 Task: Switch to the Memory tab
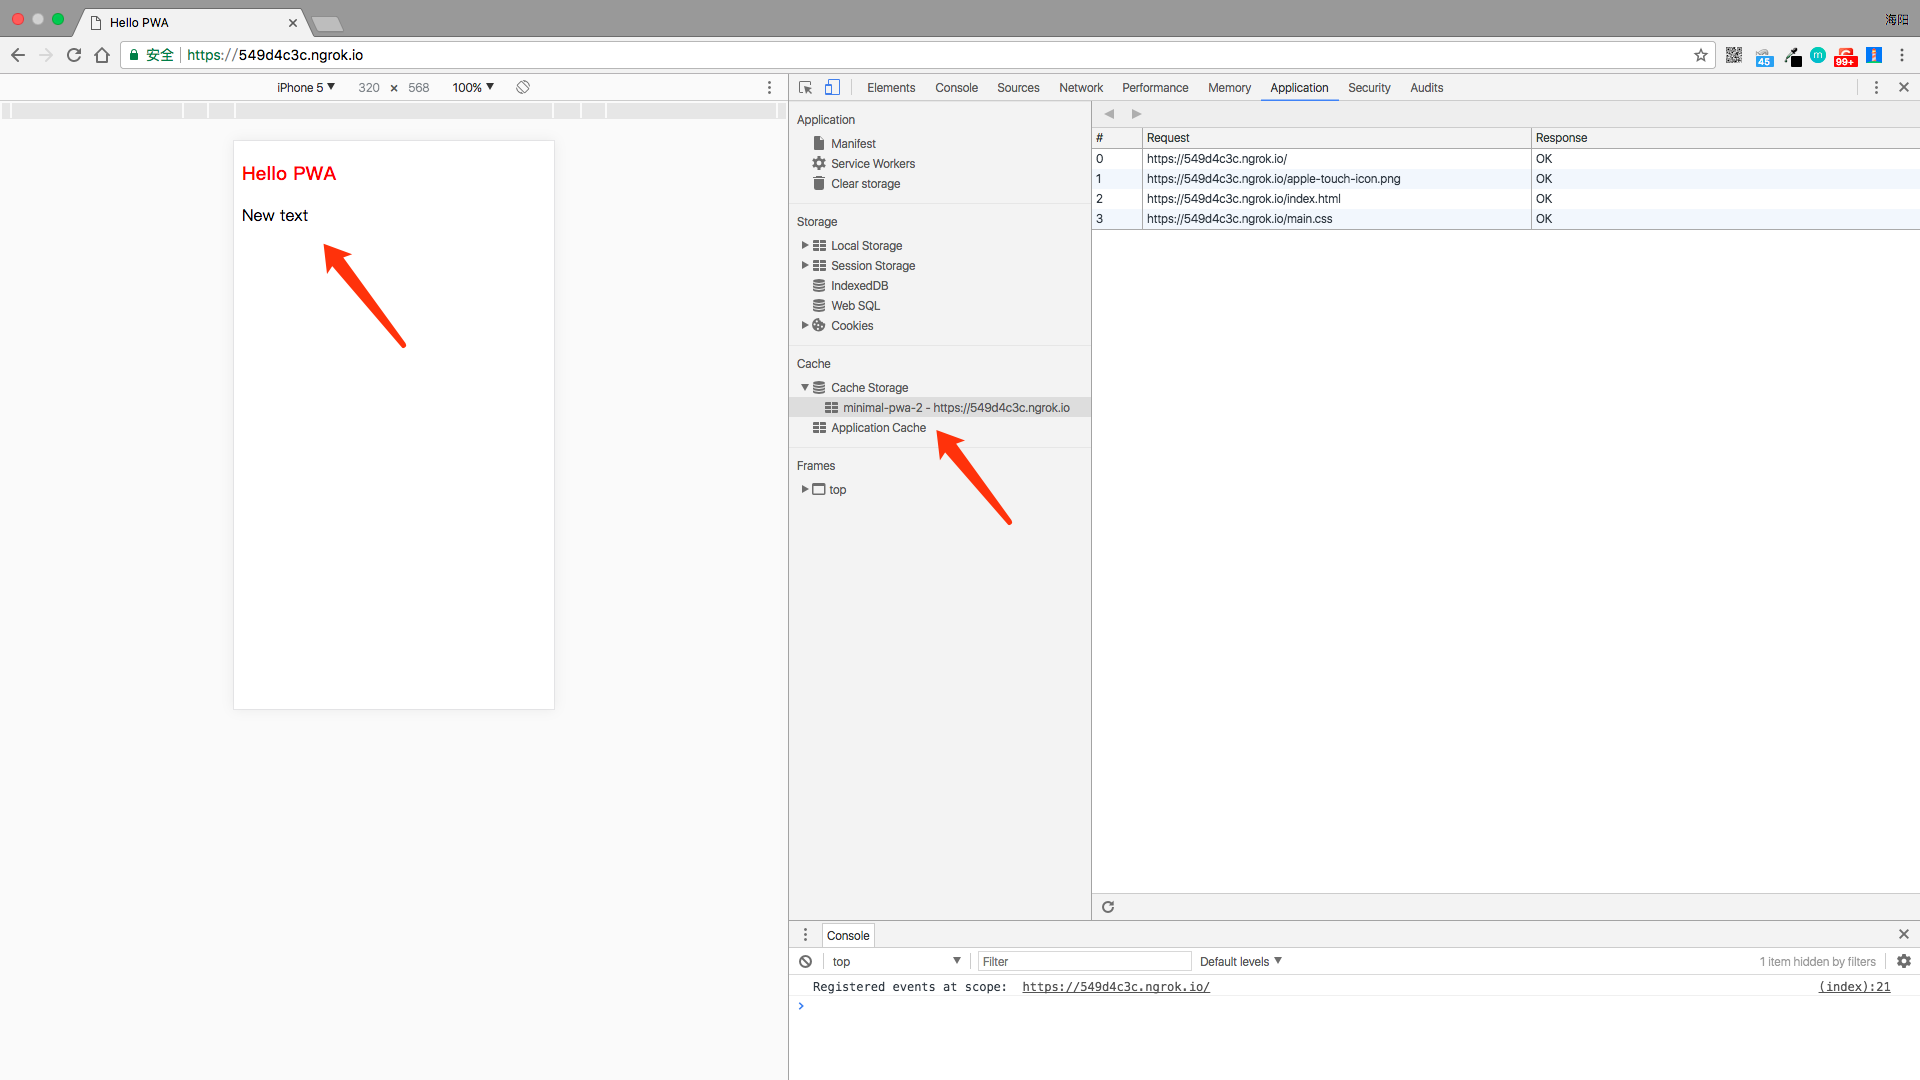[x=1229, y=88]
